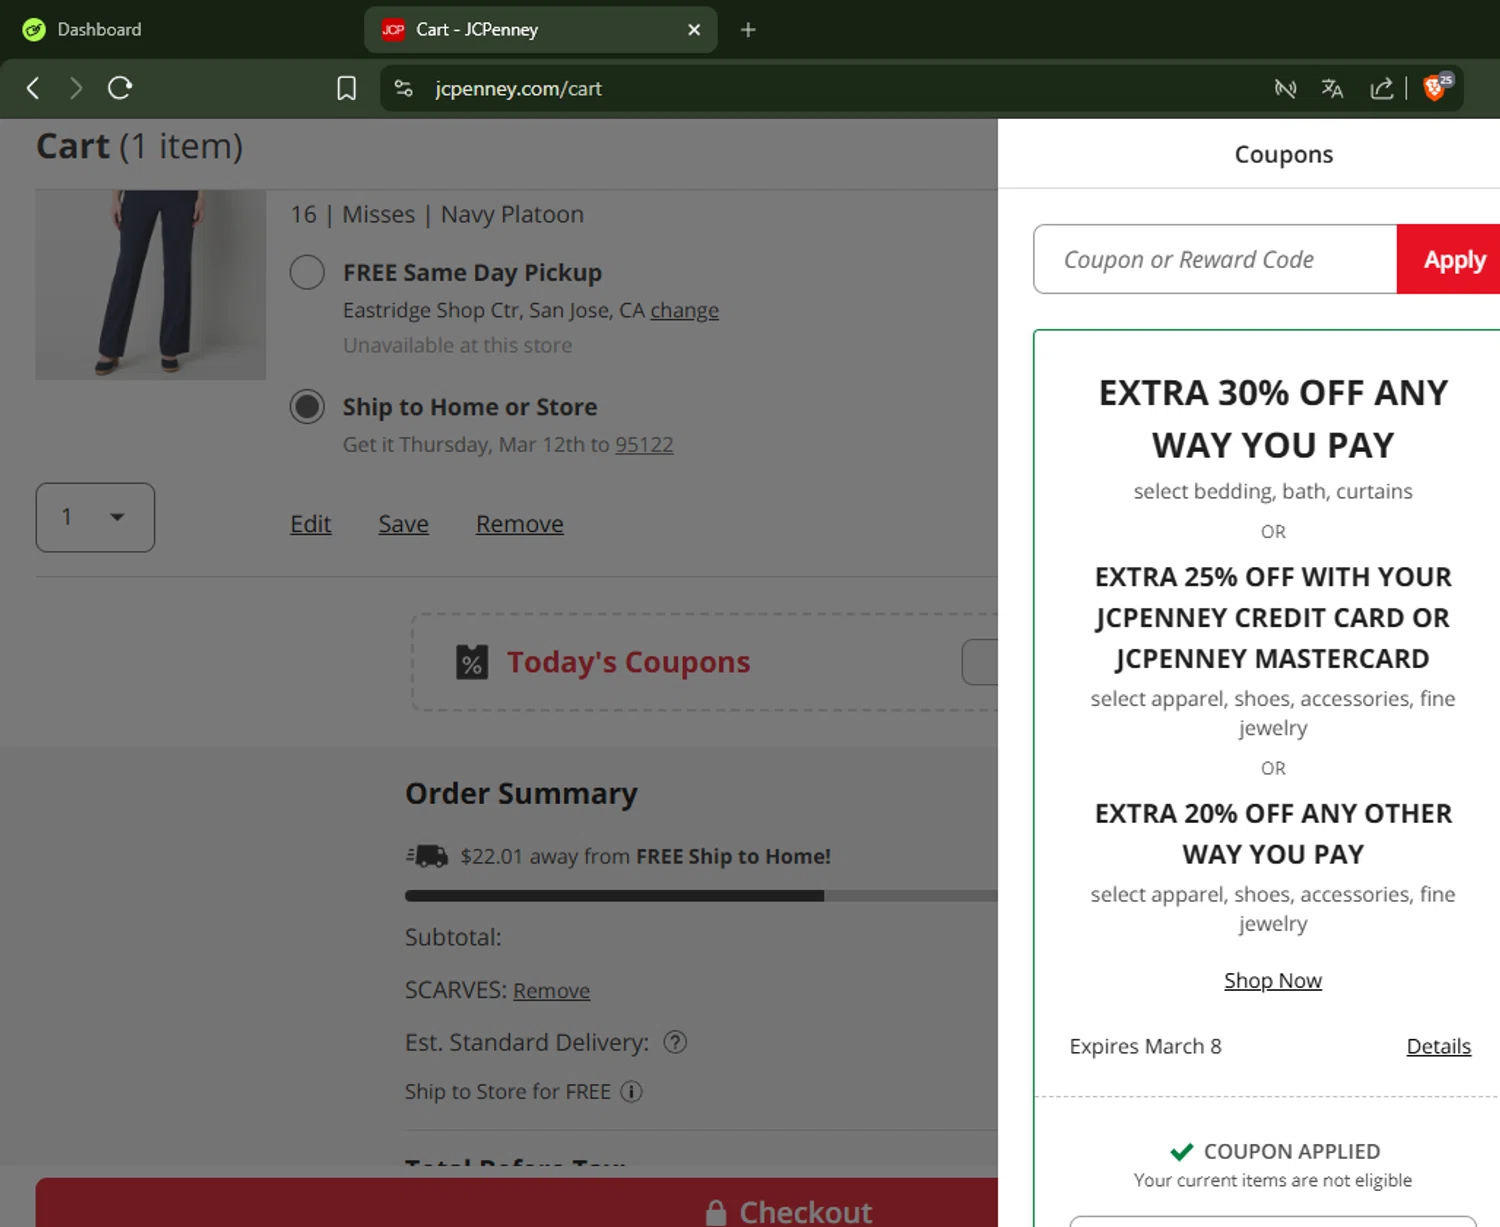Remove the item from cart

(x=519, y=524)
